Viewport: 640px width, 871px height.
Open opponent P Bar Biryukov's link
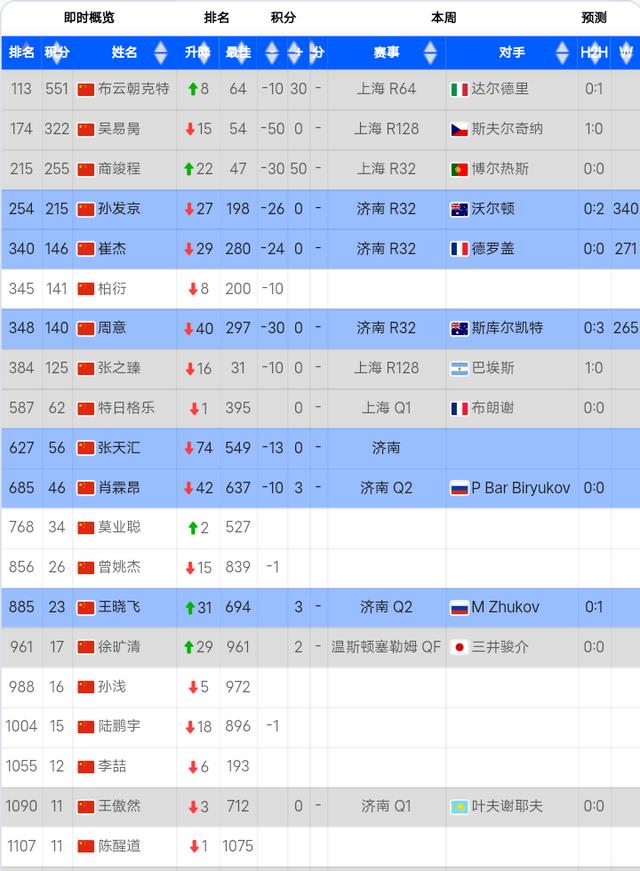[x=520, y=488]
